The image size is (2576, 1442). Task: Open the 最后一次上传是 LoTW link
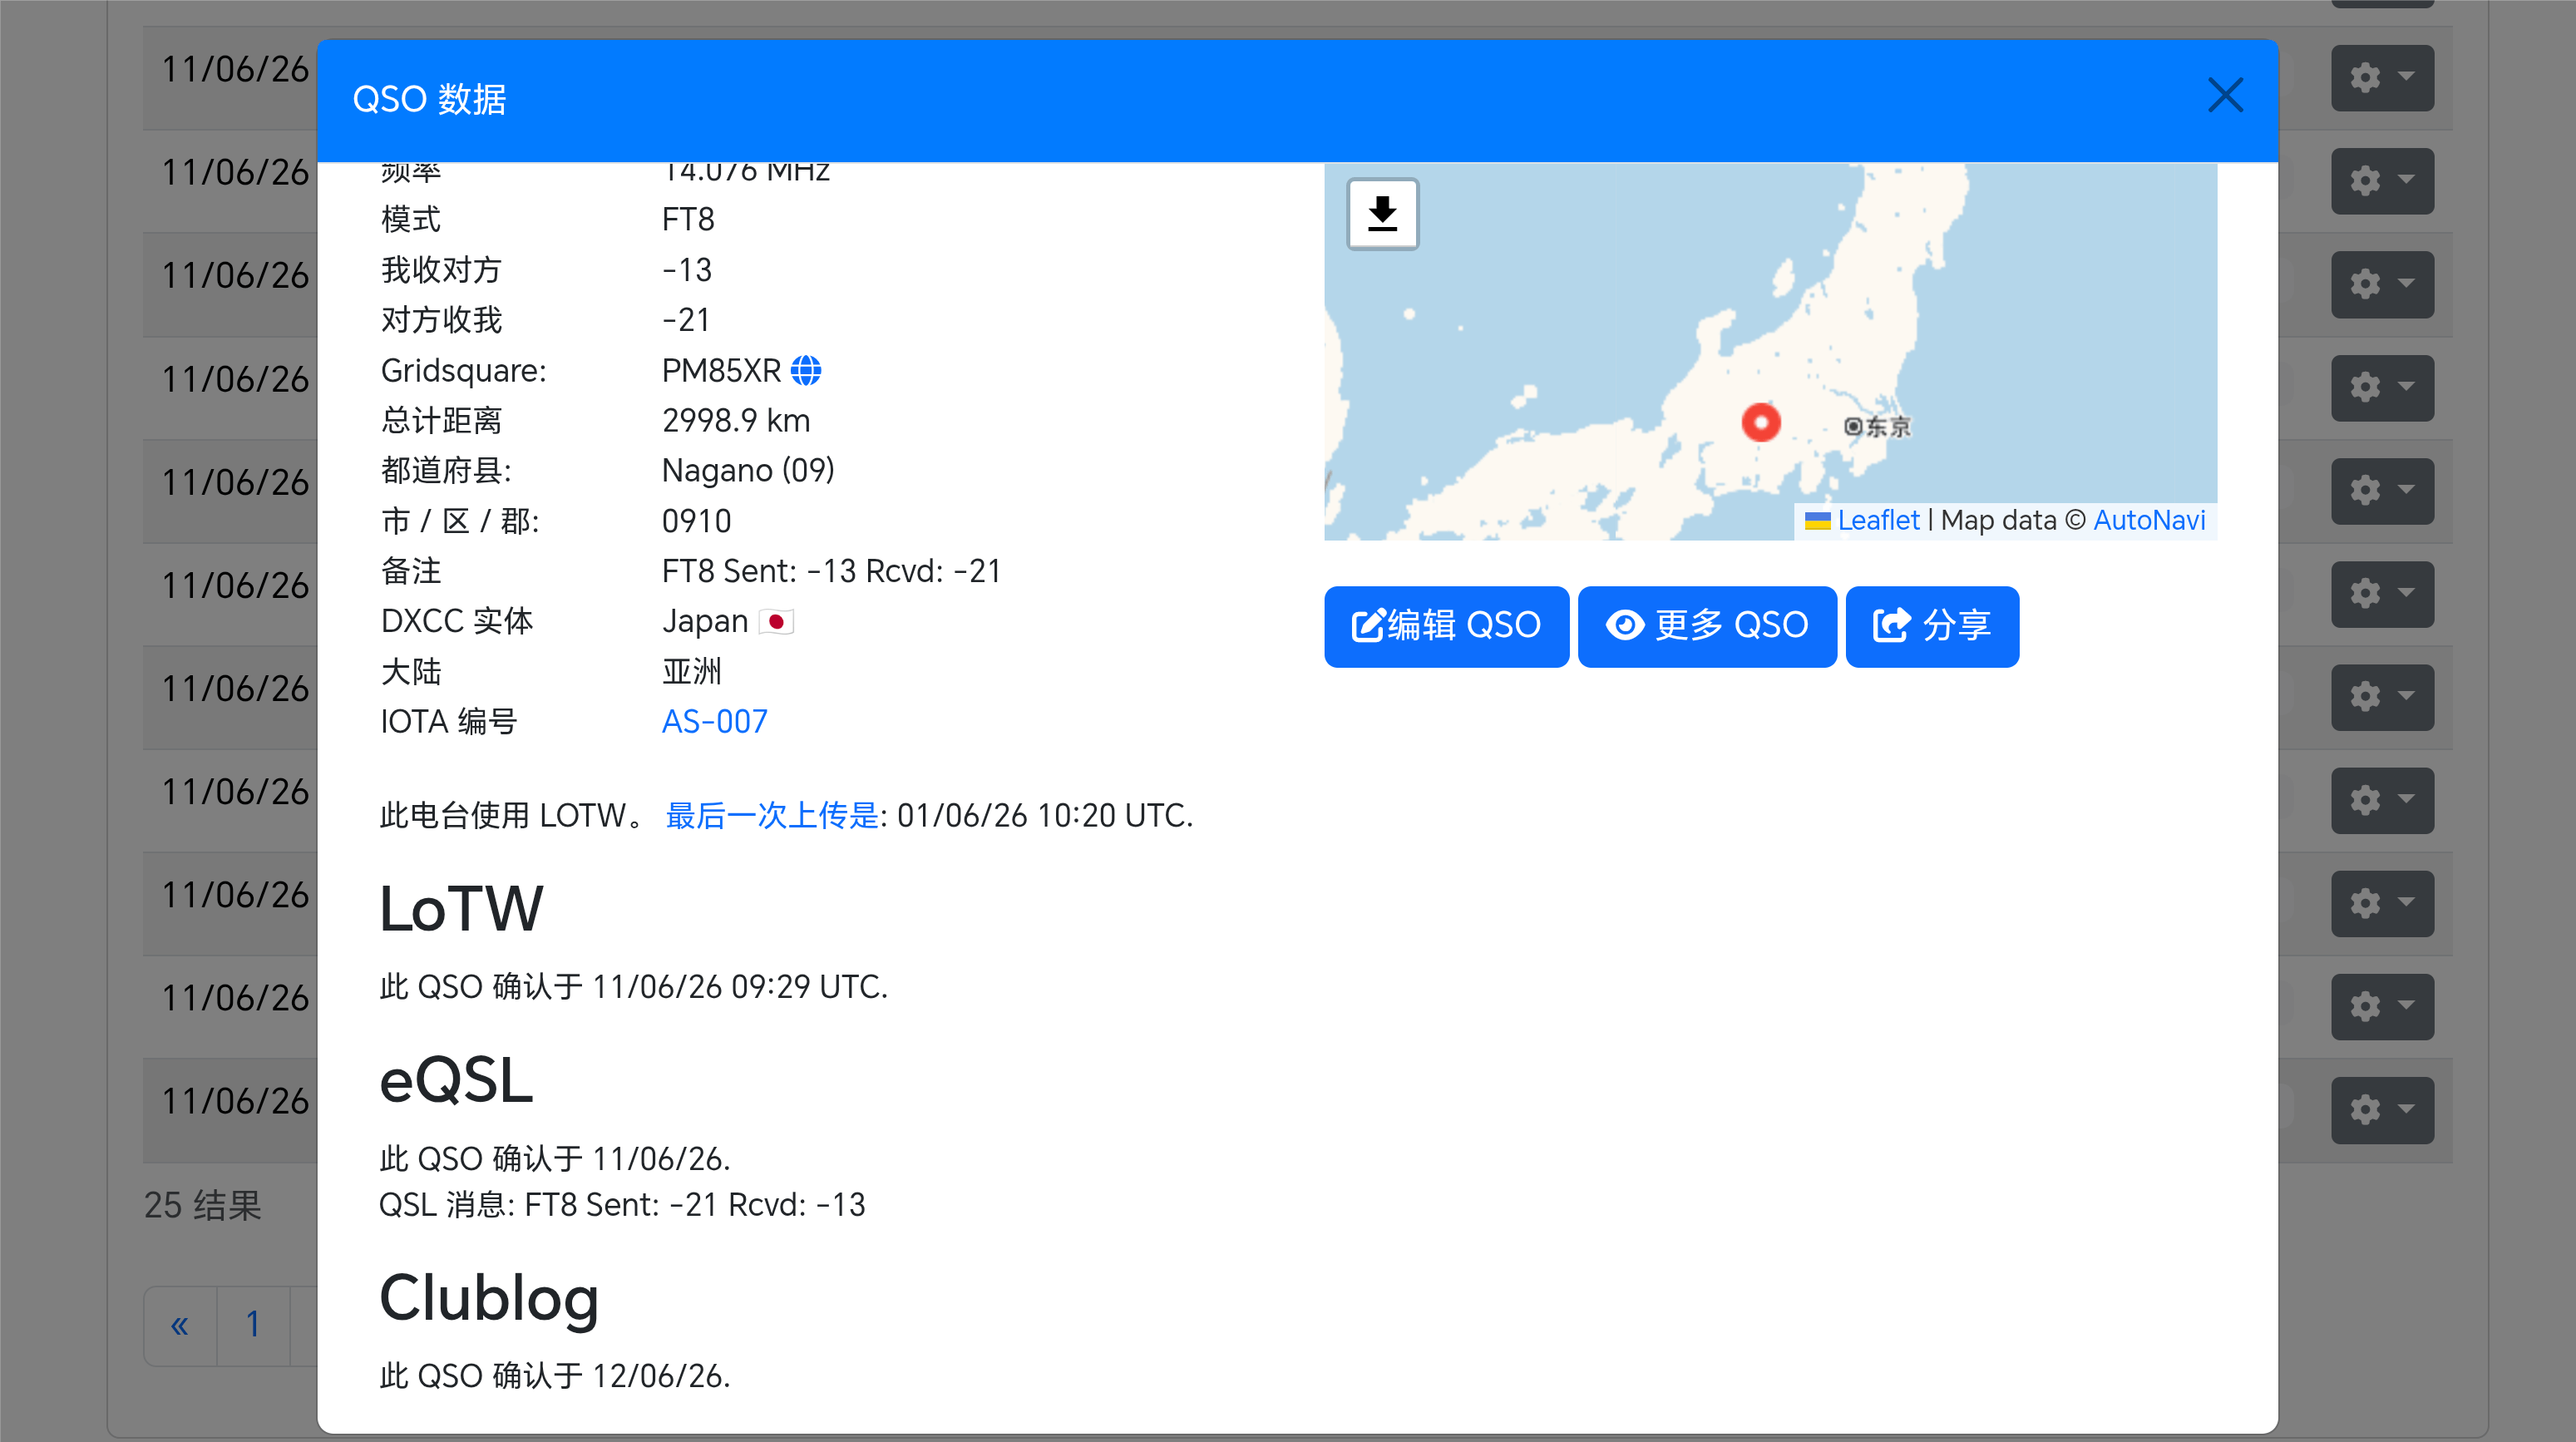point(772,816)
